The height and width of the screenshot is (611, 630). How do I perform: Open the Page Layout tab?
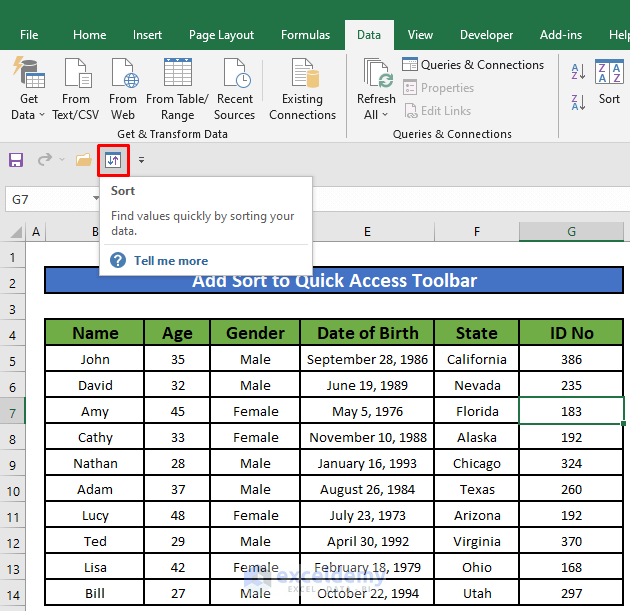click(x=221, y=35)
